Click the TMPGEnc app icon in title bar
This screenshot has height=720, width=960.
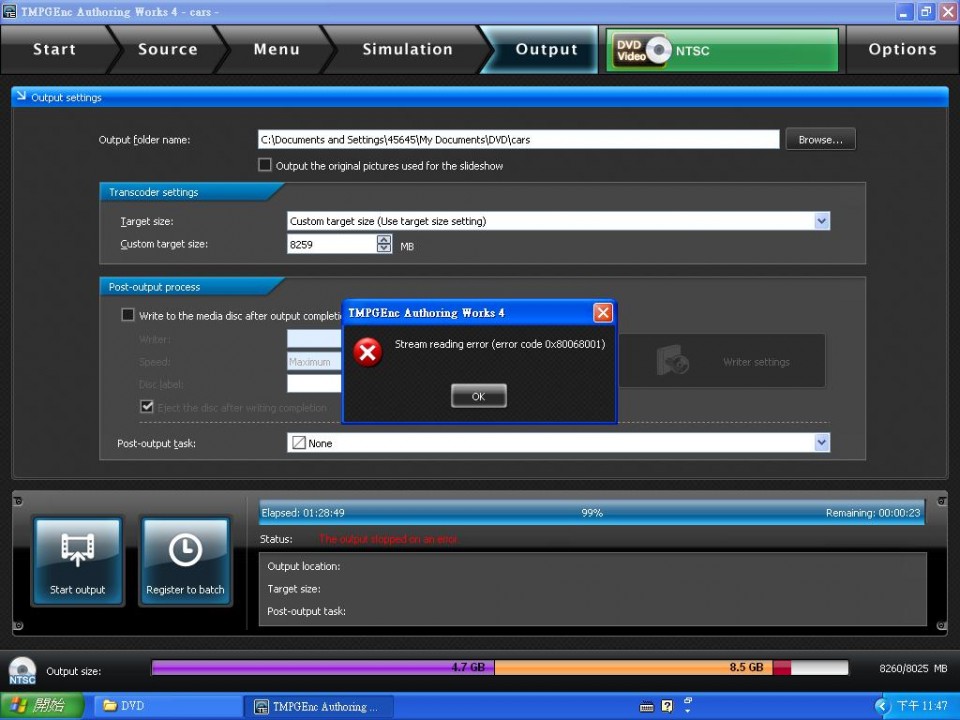(x=9, y=11)
